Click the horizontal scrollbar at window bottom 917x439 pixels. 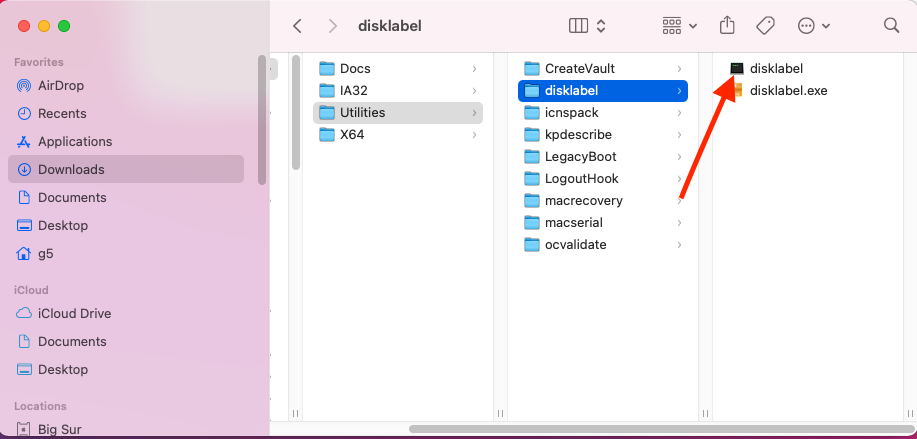point(660,429)
